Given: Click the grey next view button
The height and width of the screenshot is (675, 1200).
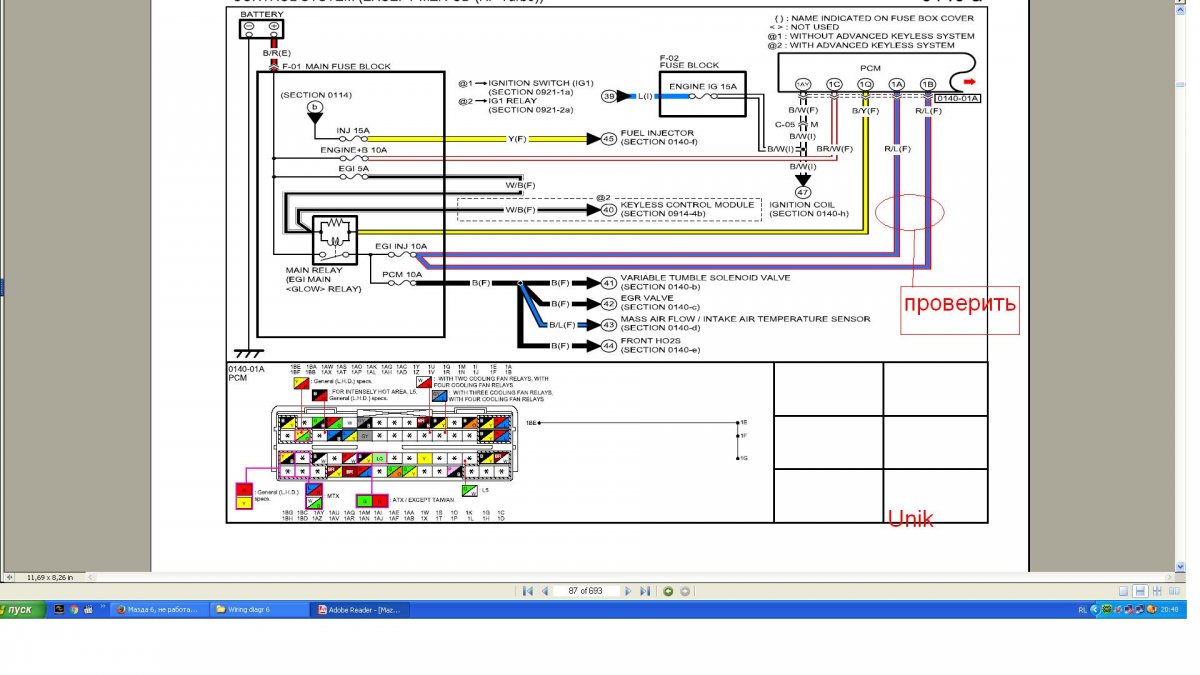Looking at the screenshot, I should tap(685, 591).
